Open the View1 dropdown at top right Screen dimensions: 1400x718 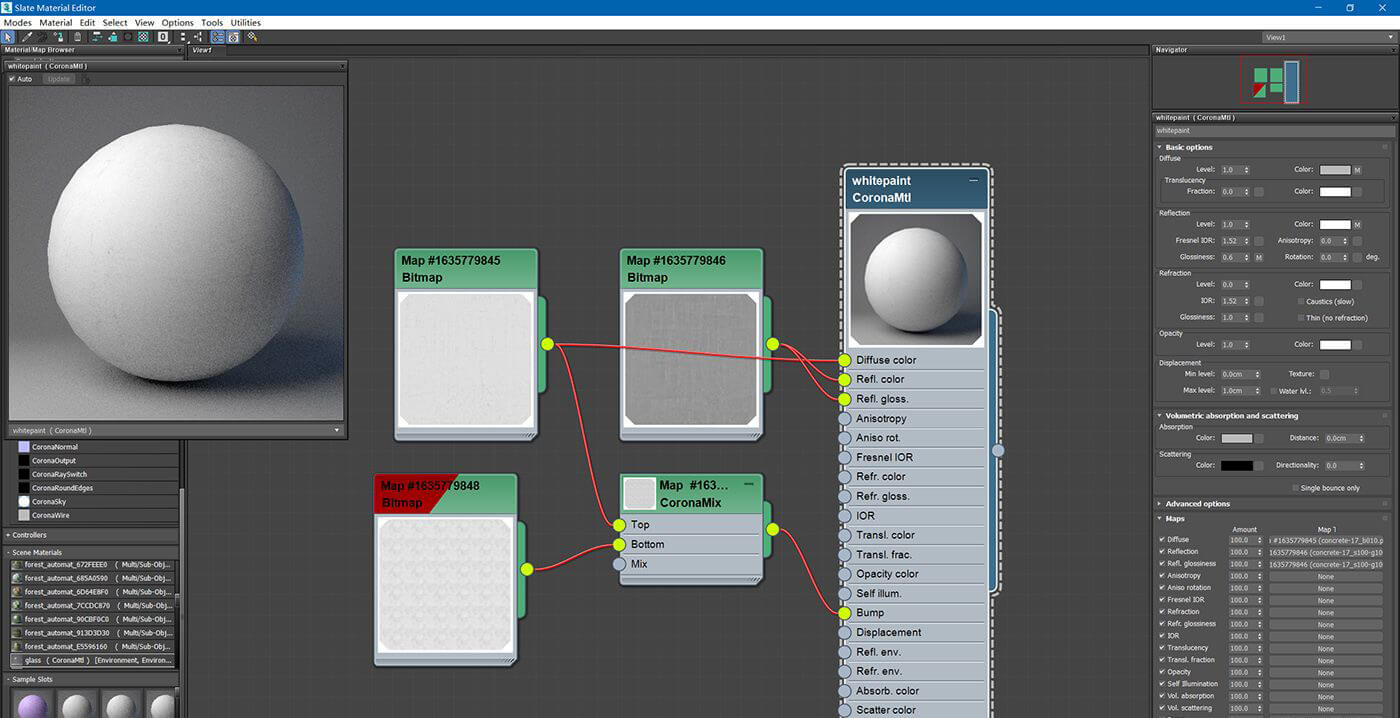(x=1326, y=37)
